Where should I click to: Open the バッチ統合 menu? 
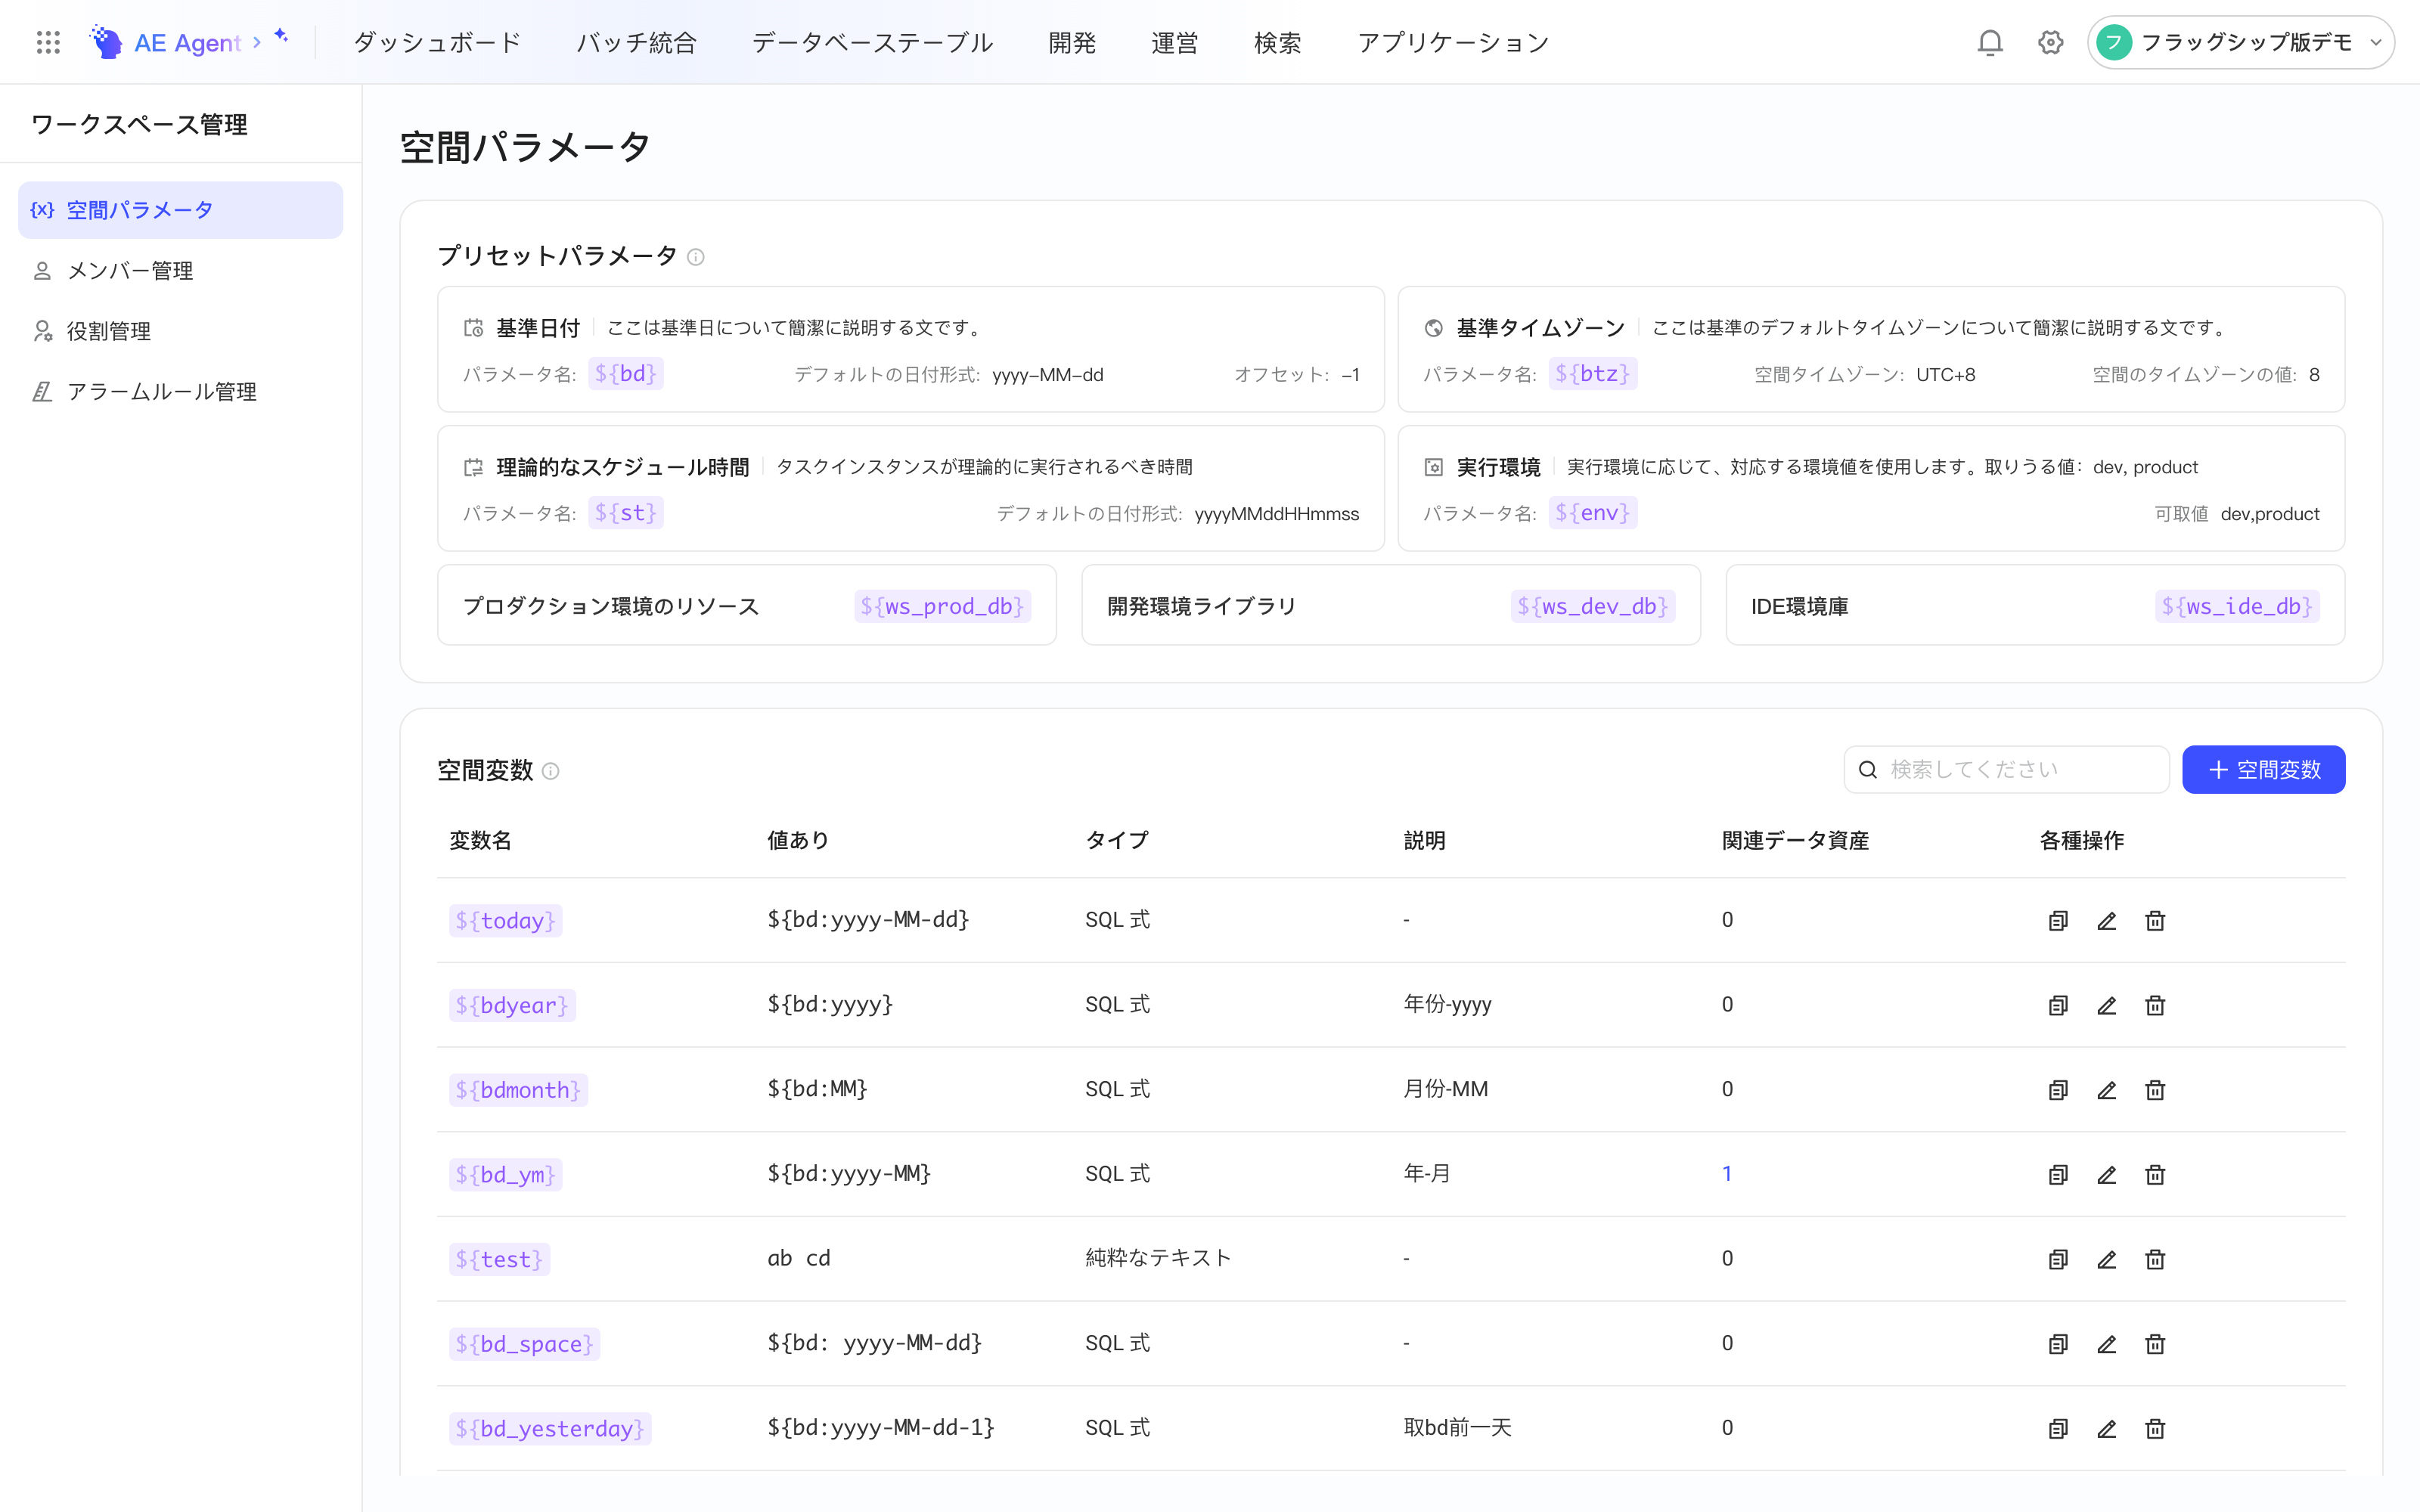[636, 42]
